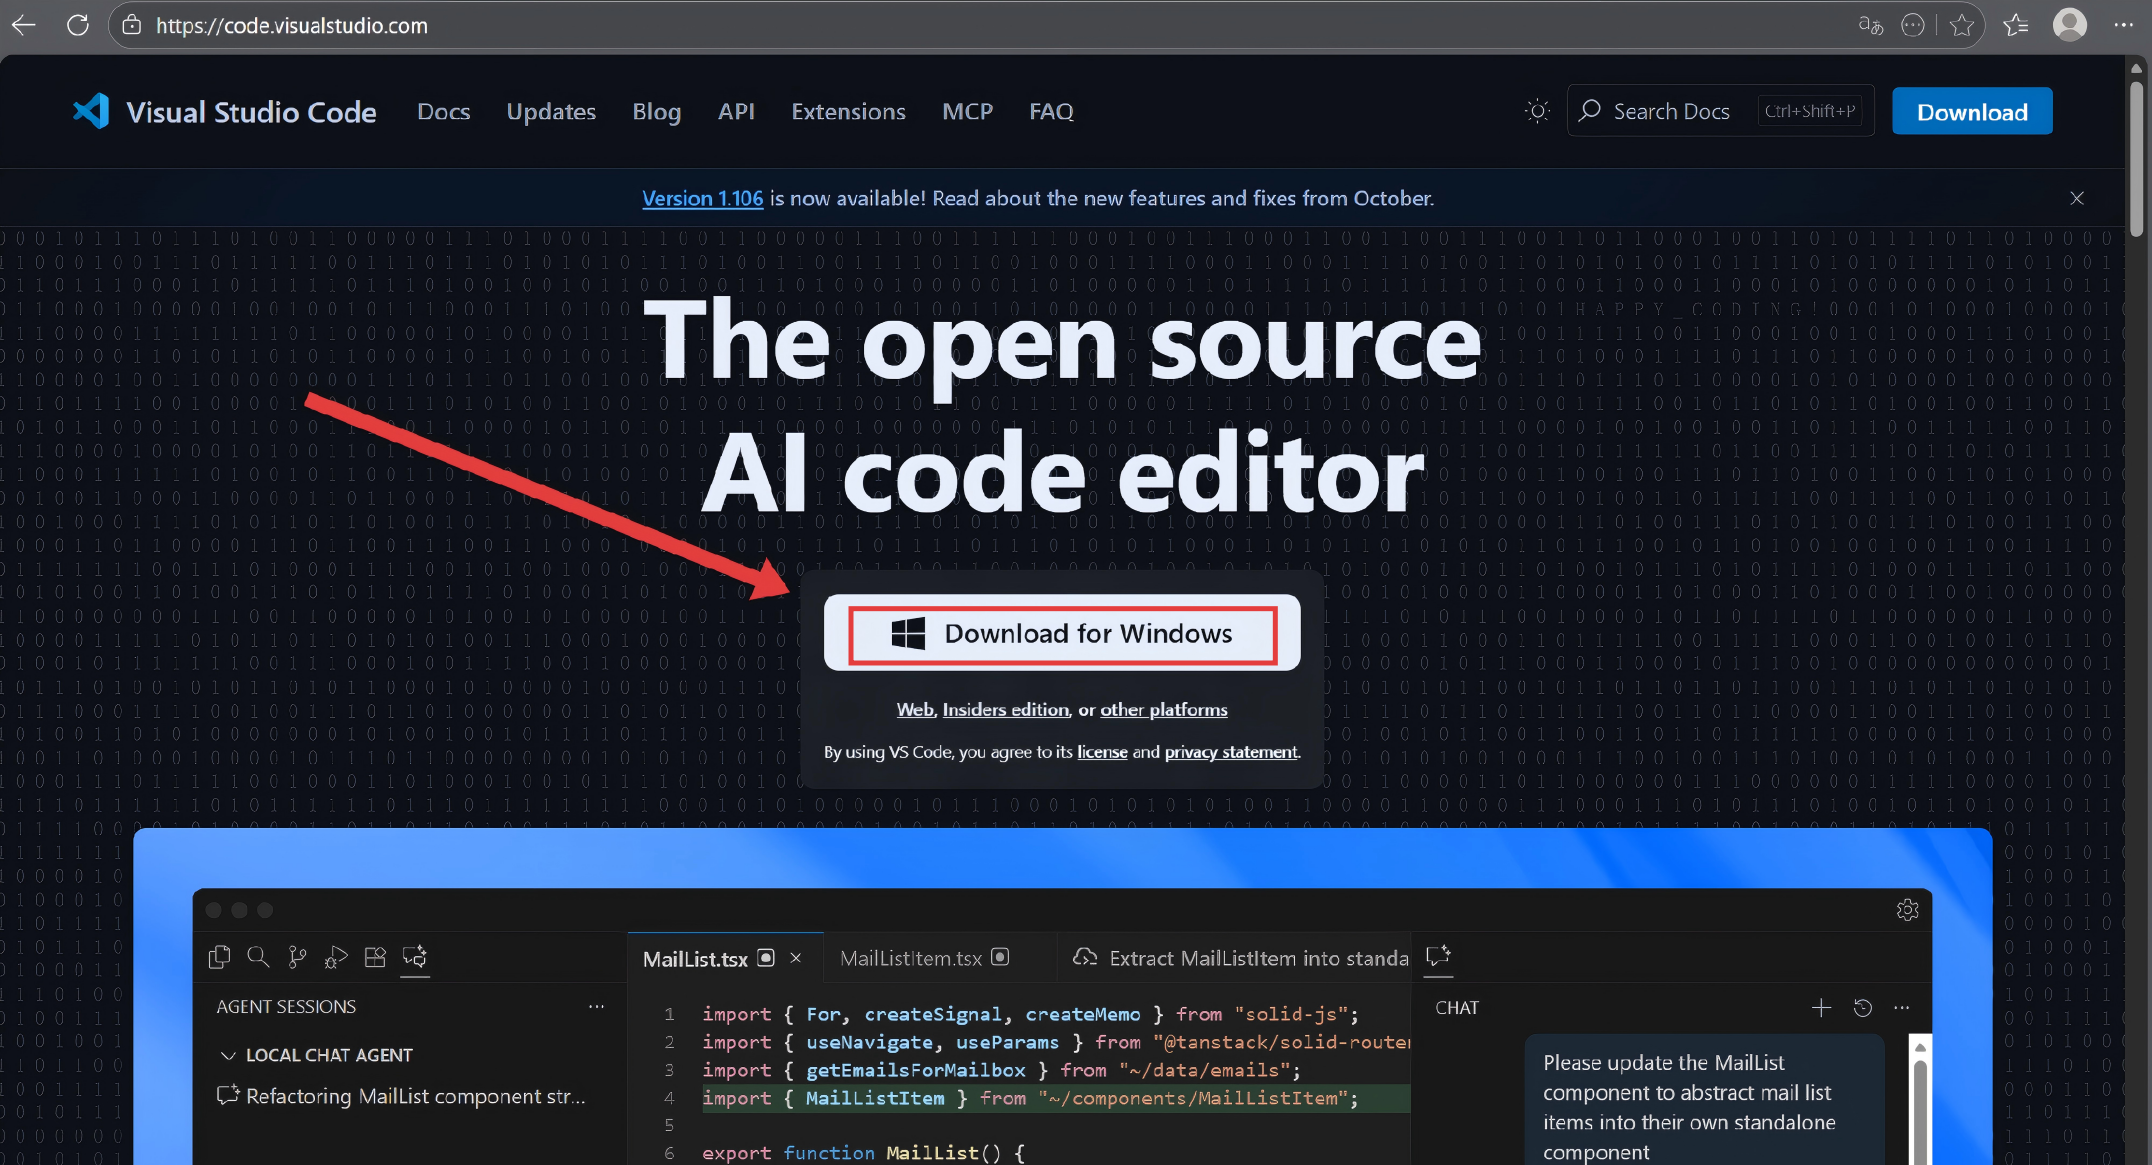
Task: Open the Source Control view icon
Action: (x=297, y=957)
